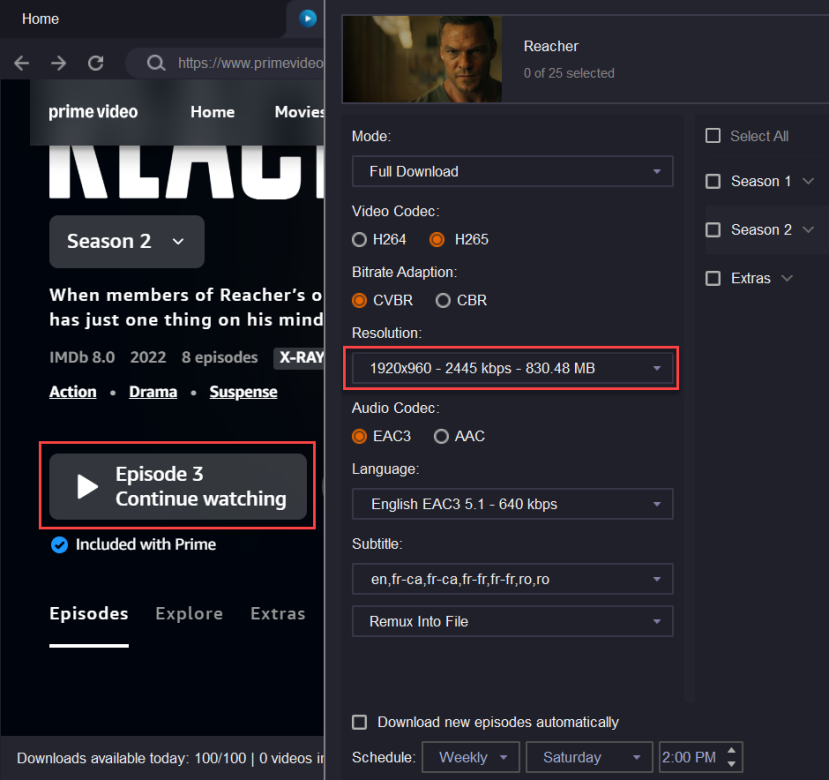Click Episode 3 Continue watching button
This screenshot has width=829, height=780.
coord(178,487)
